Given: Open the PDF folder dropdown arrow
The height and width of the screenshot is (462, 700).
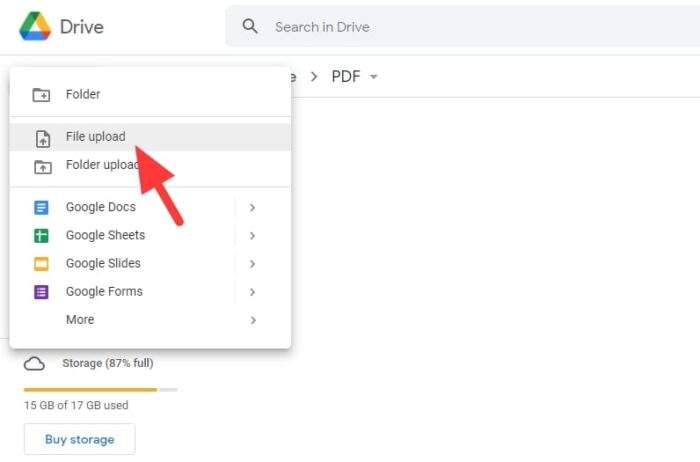Looking at the screenshot, I should [x=374, y=77].
